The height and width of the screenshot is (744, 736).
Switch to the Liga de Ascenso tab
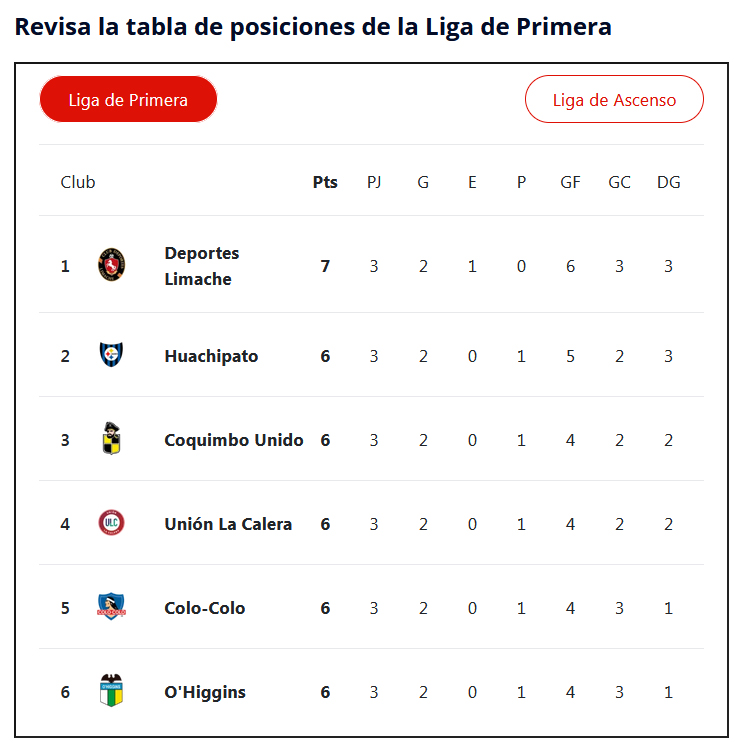[x=614, y=100]
